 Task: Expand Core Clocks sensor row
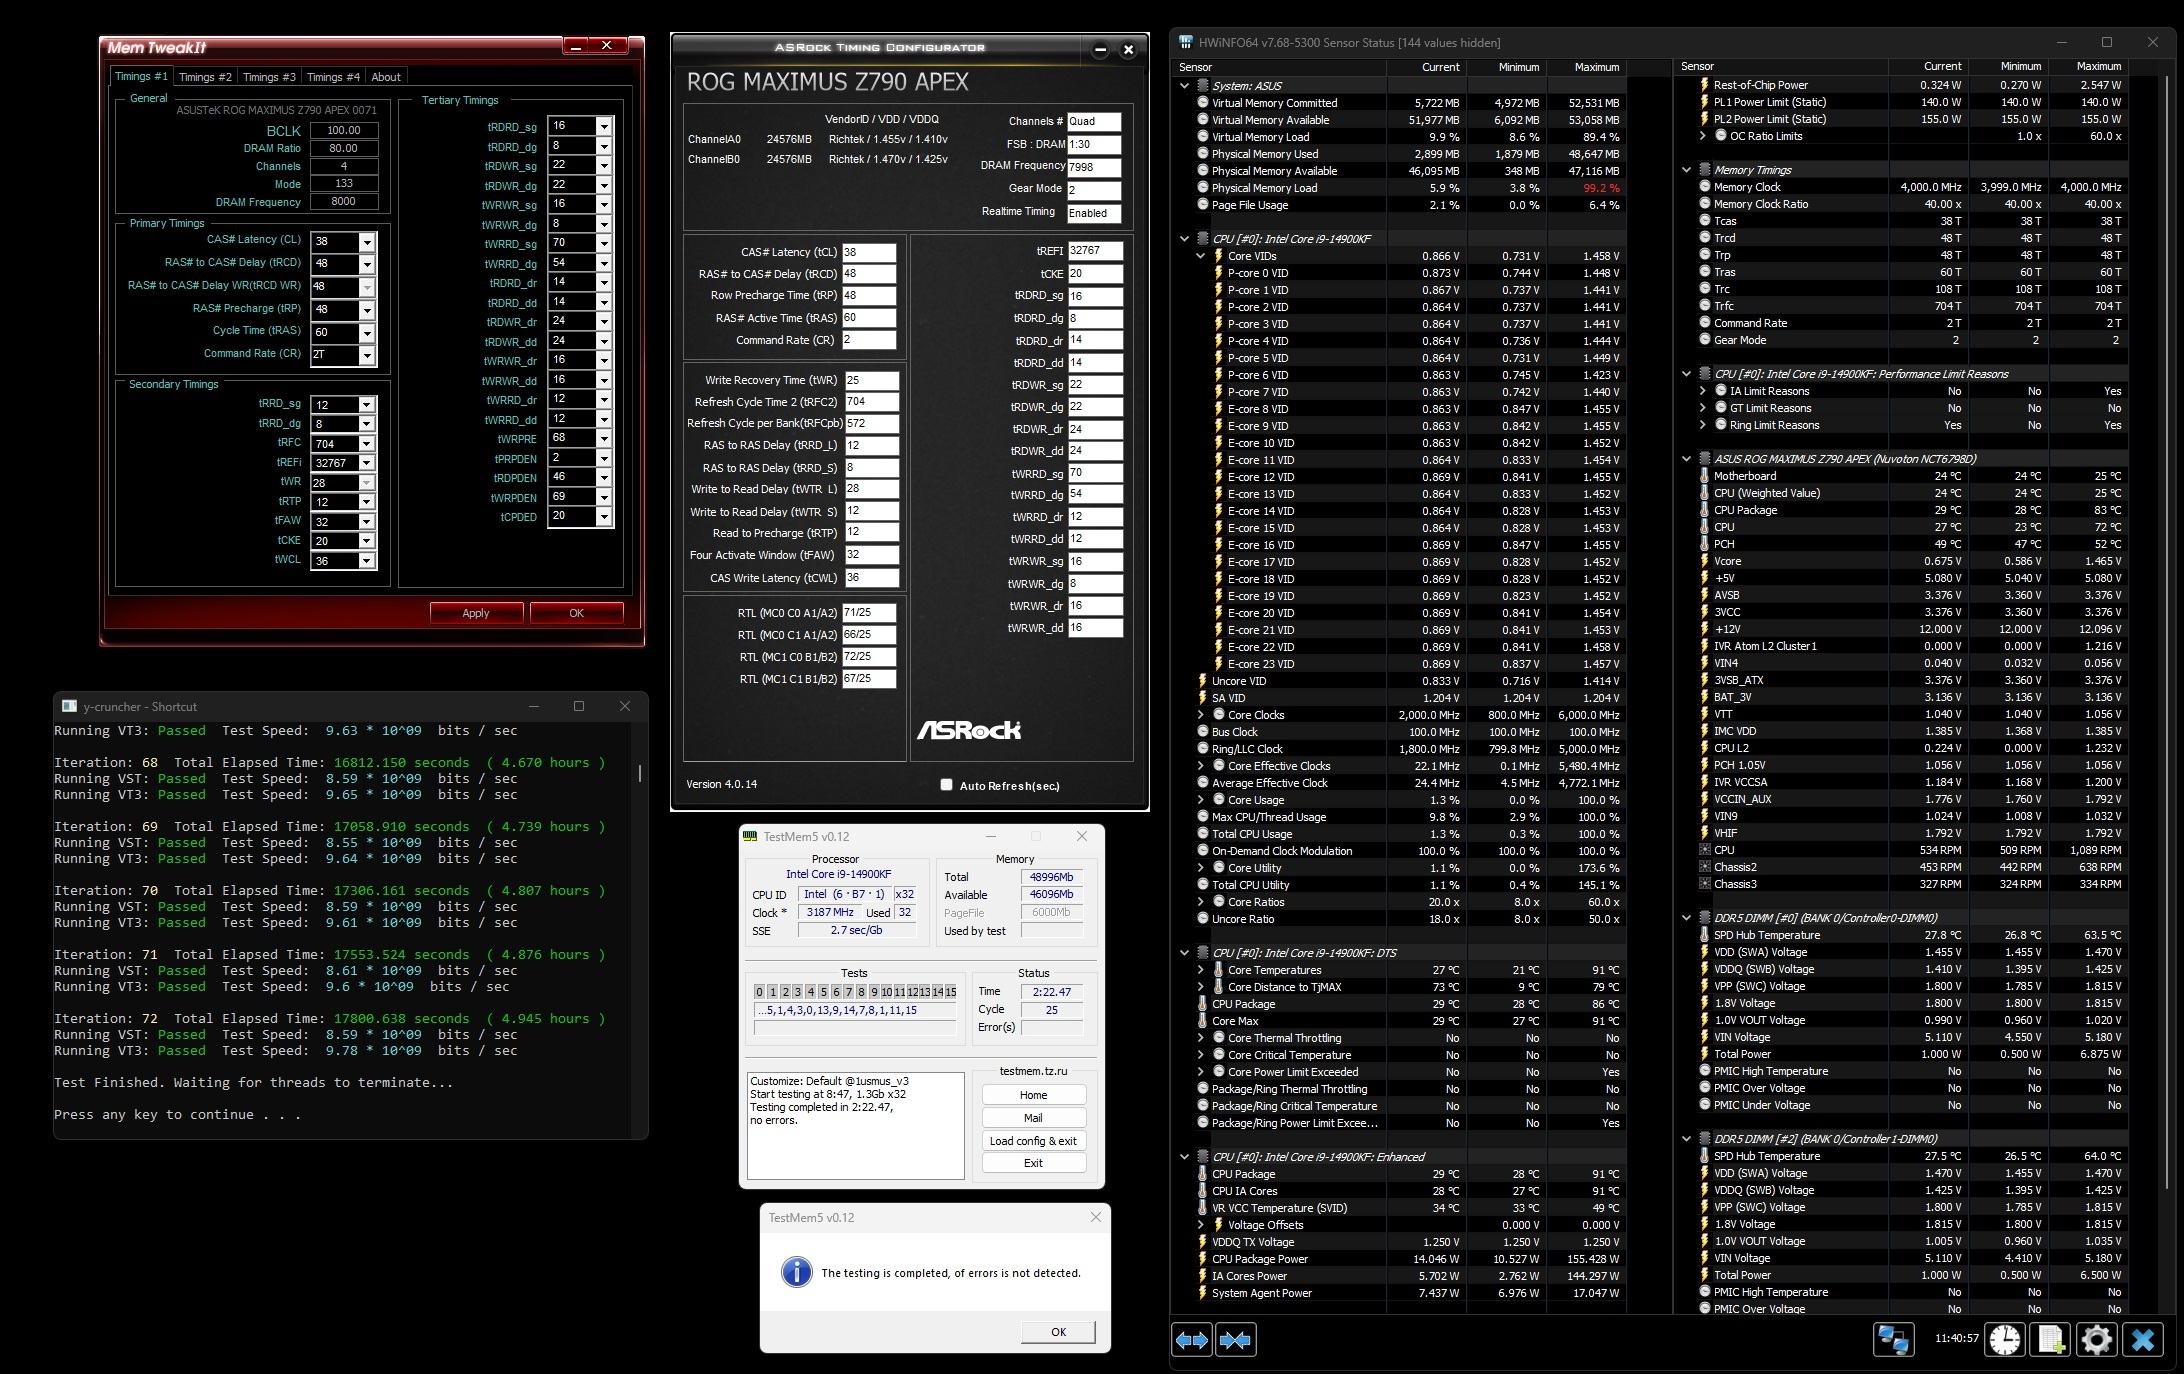(x=1200, y=715)
